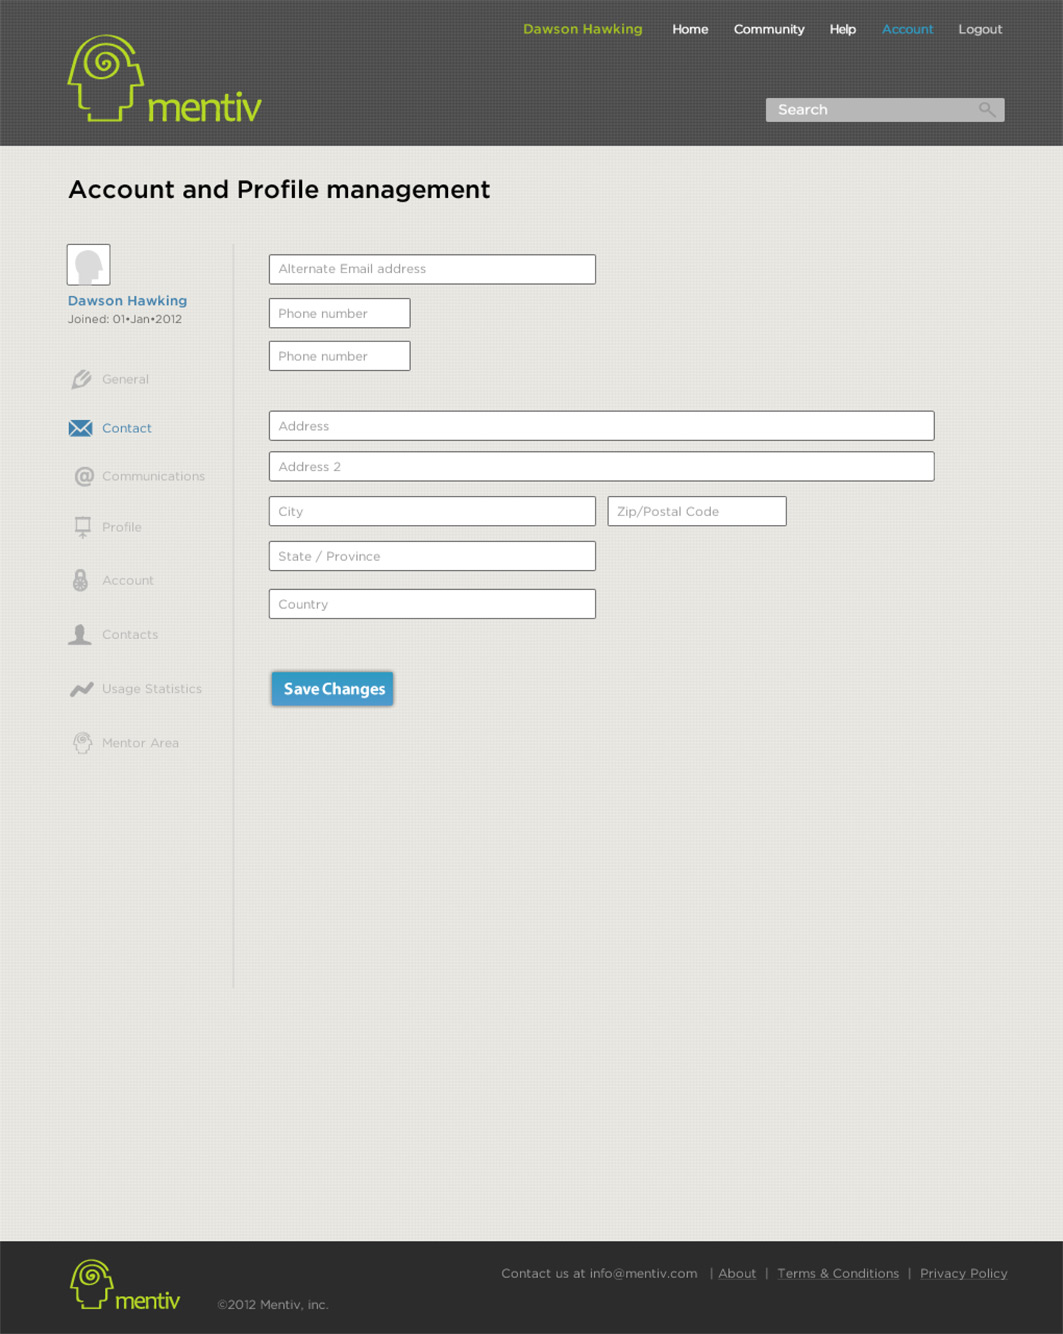1063x1334 pixels.
Task: Click the mentiv logo in header
Action: pos(165,79)
